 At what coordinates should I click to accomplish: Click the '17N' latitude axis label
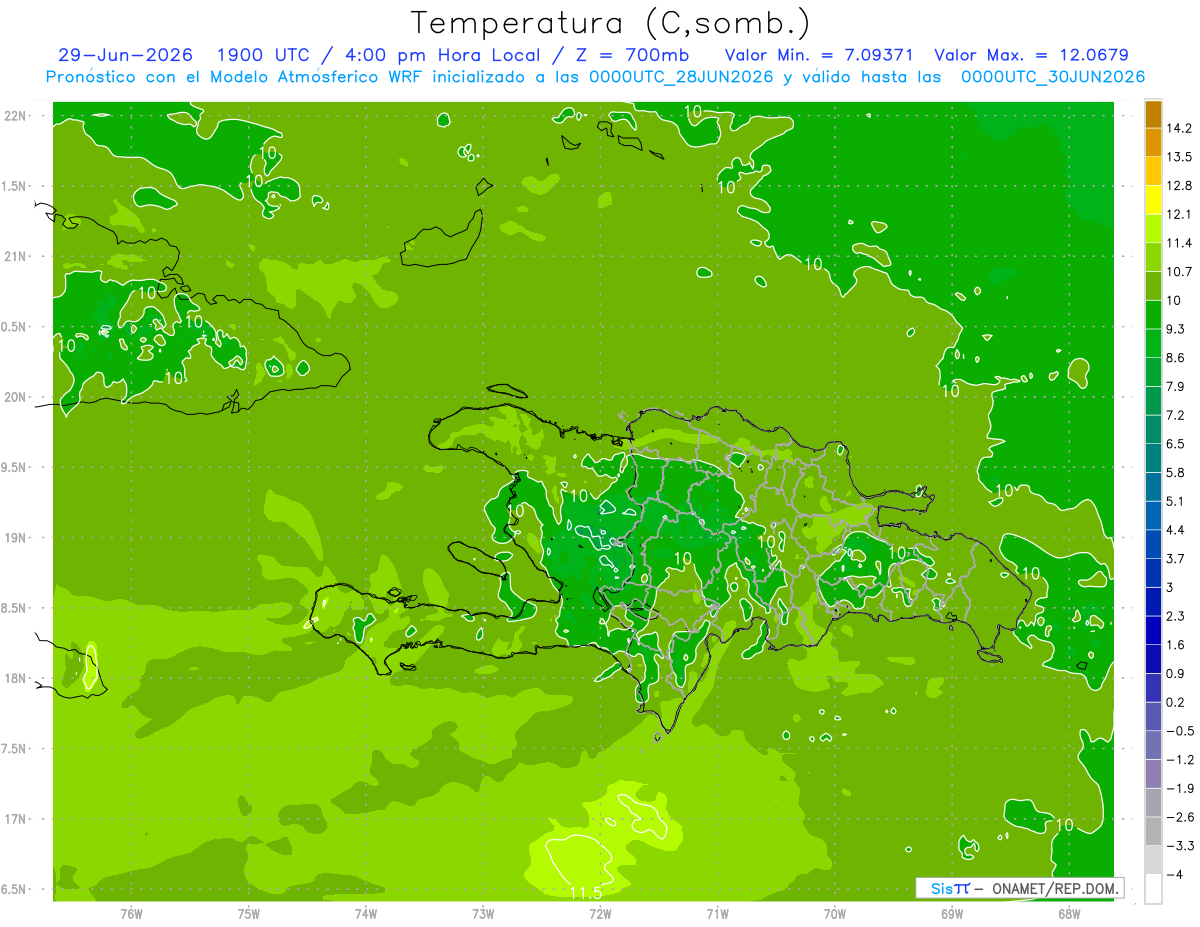[15, 819]
